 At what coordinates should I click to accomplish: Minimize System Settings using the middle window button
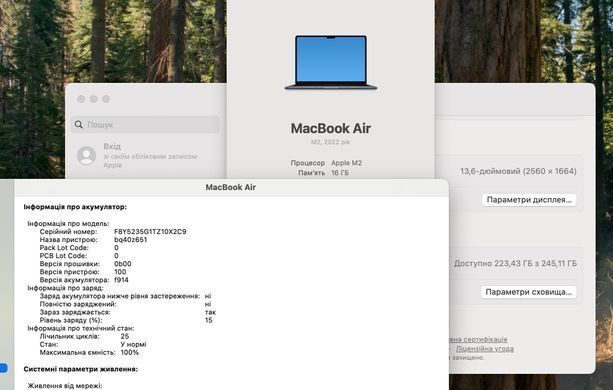click(93, 99)
